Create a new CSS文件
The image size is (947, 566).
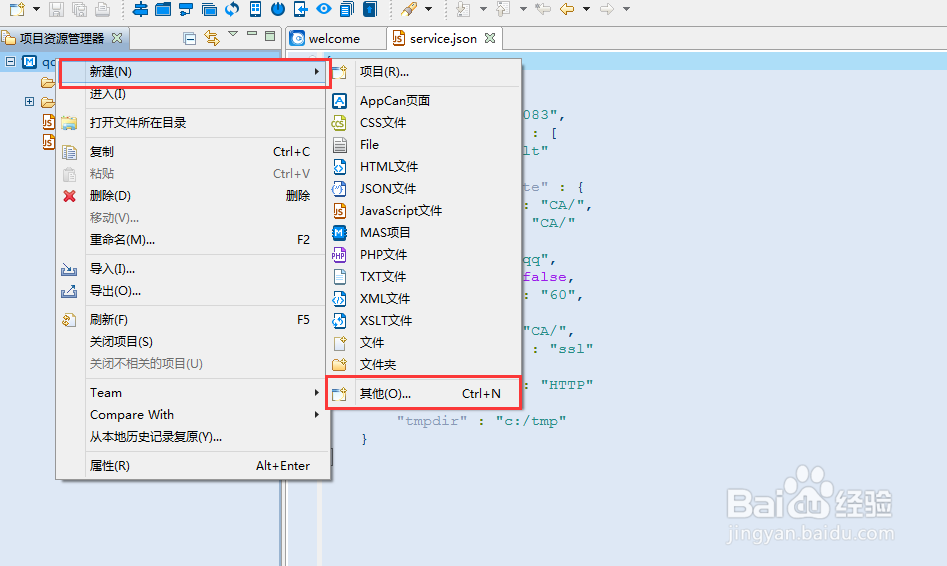(x=425, y=123)
